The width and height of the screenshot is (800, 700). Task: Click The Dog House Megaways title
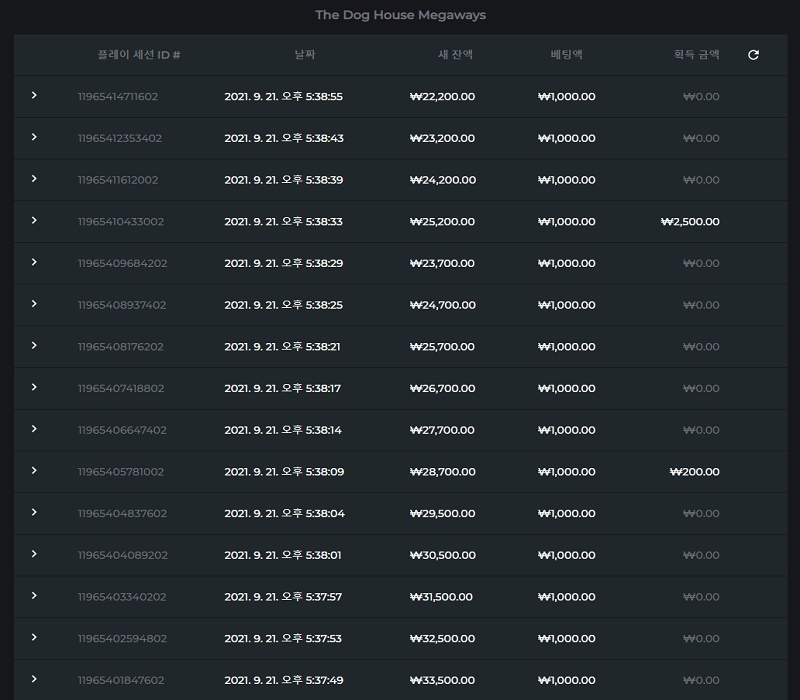point(401,15)
